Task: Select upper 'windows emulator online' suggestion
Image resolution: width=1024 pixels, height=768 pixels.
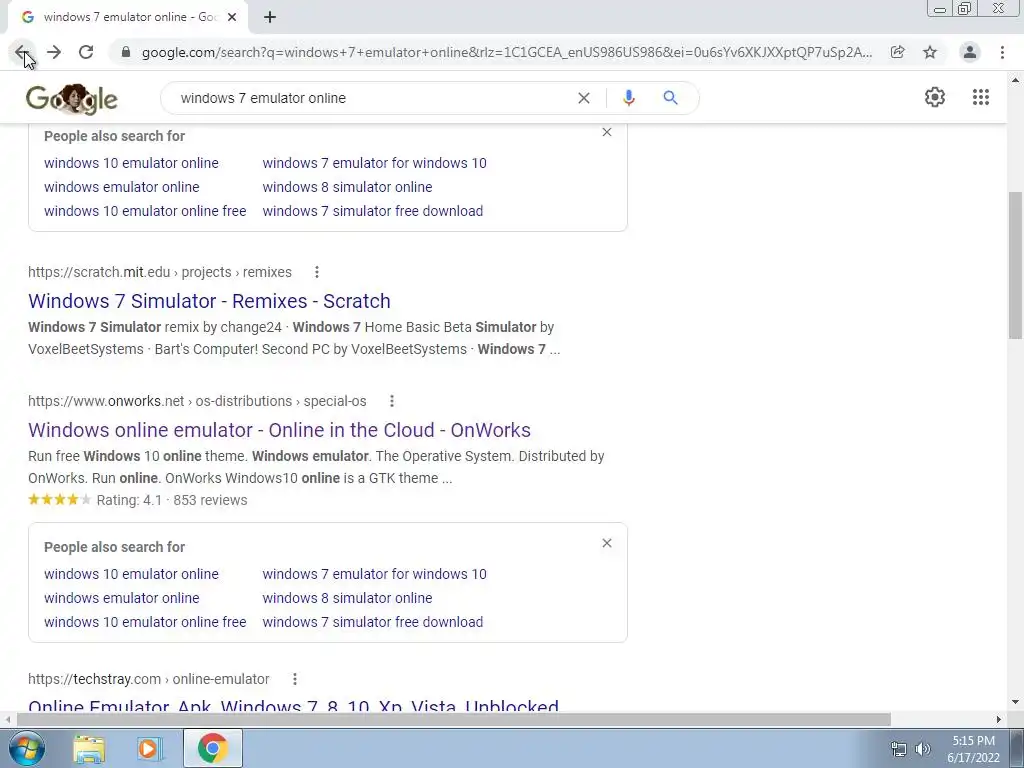Action: tap(121, 187)
